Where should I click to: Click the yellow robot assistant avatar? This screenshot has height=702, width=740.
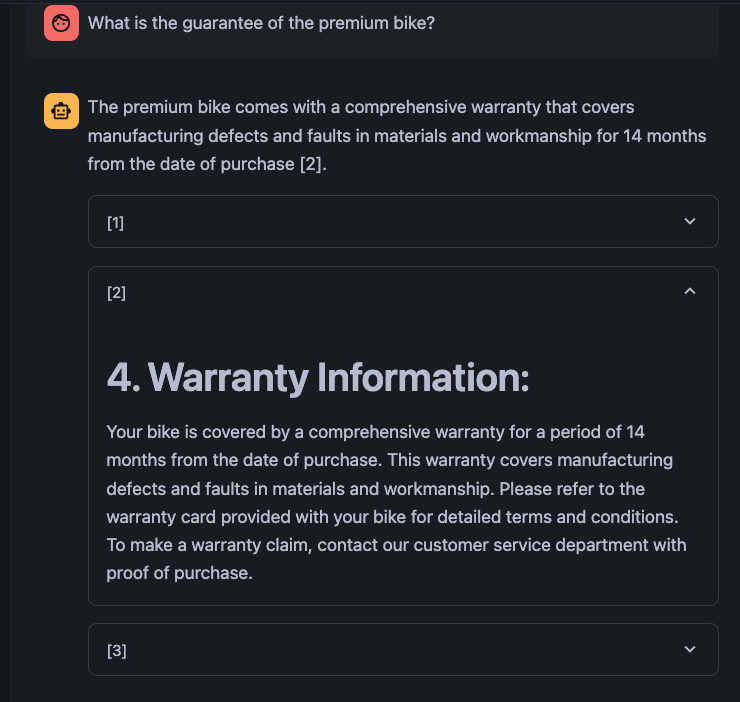pos(61,111)
